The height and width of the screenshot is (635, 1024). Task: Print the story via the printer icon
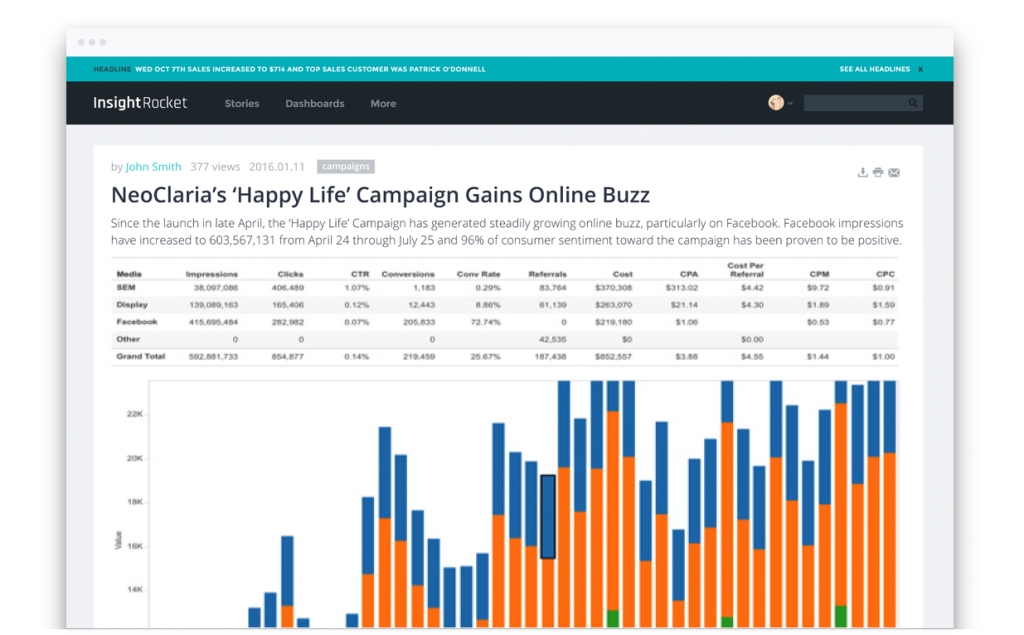878,172
